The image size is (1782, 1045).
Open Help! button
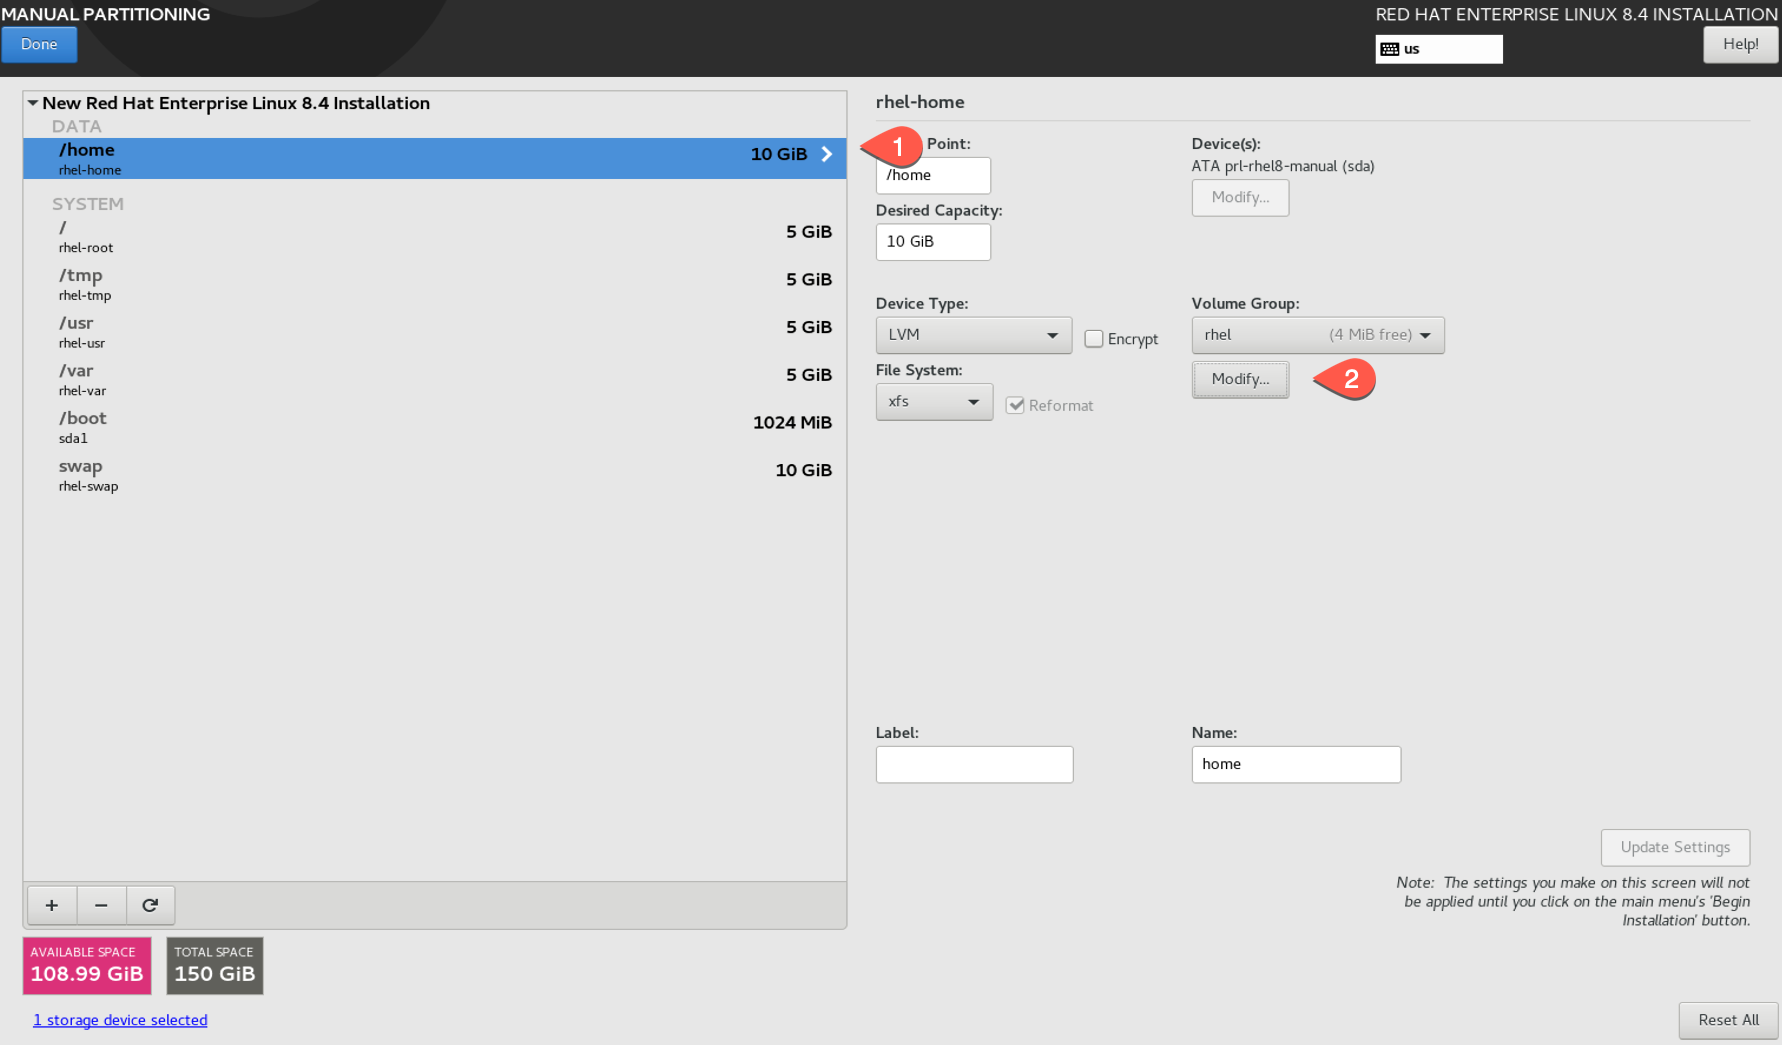tap(1740, 44)
